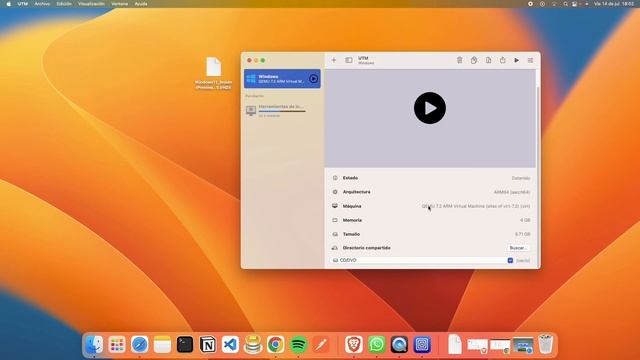This screenshot has width=640, height=360.
Task: Toggle the sidebar visibility icon
Action: pyautogui.click(x=349, y=60)
